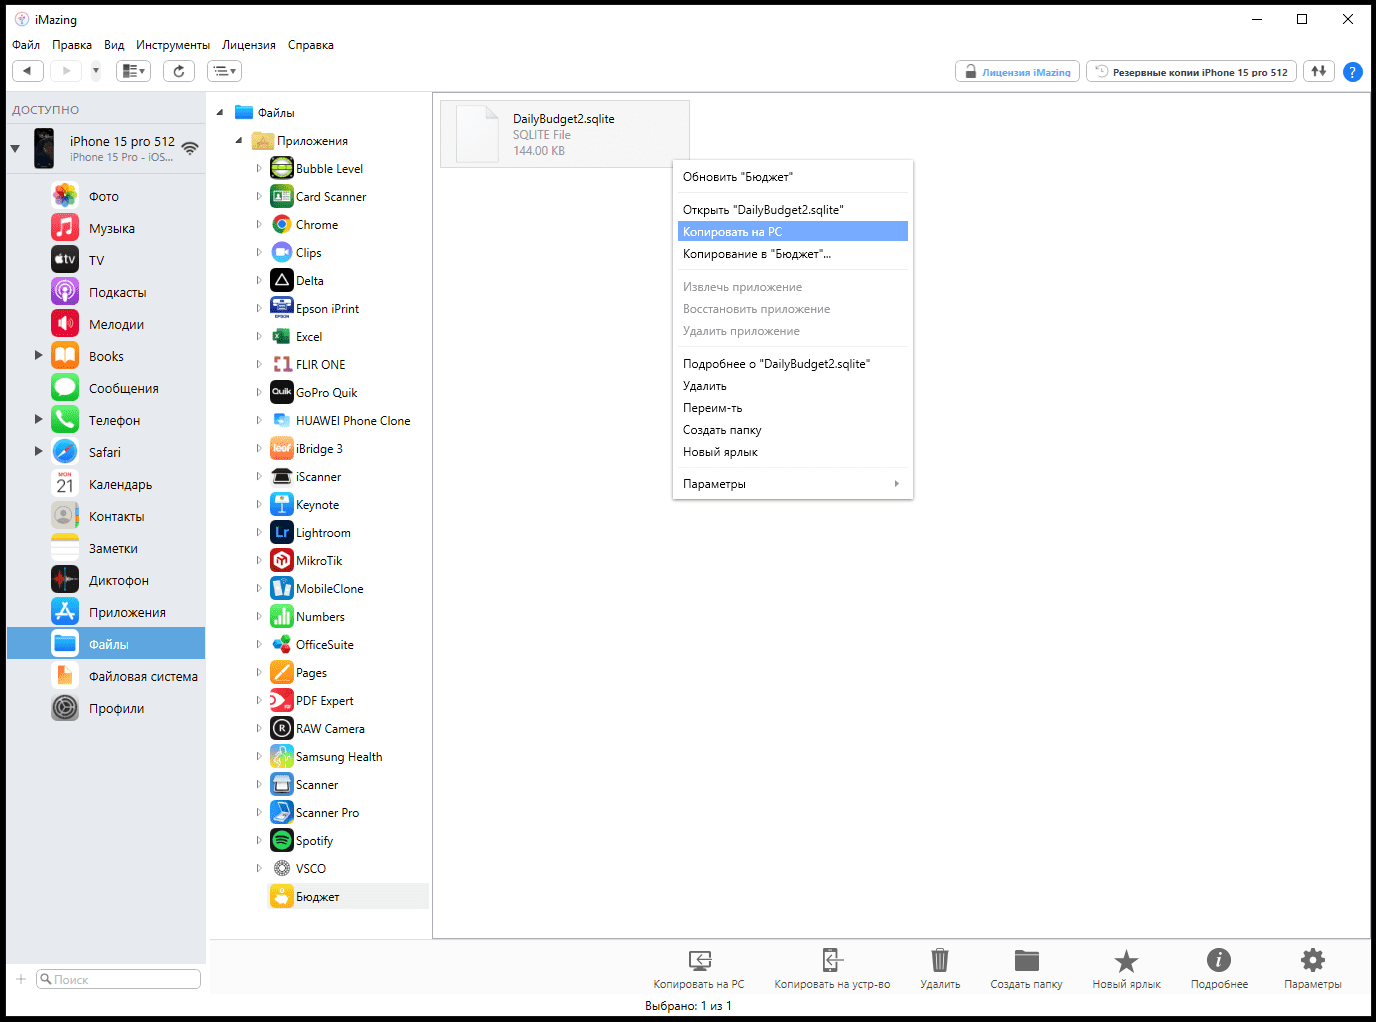The width and height of the screenshot is (1376, 1022).
Task: Collapse the iPhone 15 pro 512 device
Action: tap(15, 149)
